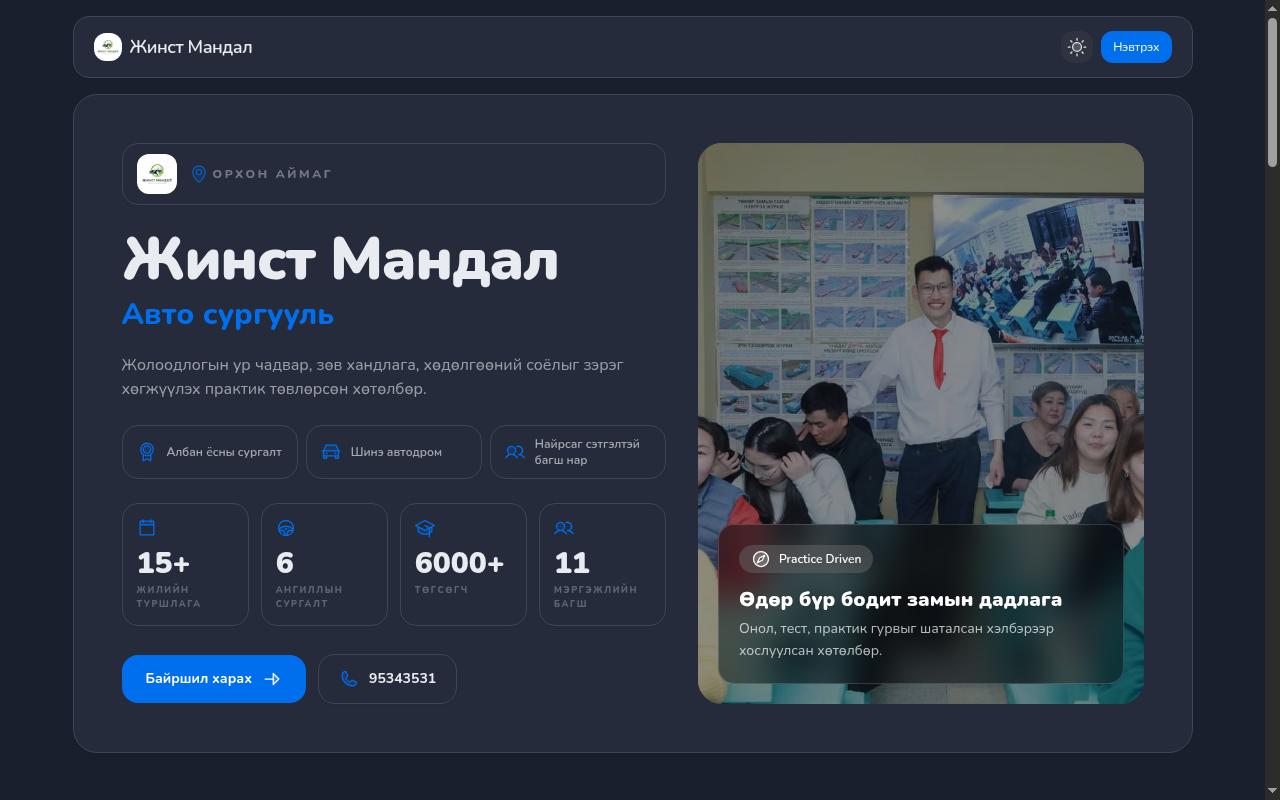The width and height of the screenshot is (1280, 800).
Task: Click the award ribbon icon for Албан ёсны сургалт
Action: pos(147,452)
